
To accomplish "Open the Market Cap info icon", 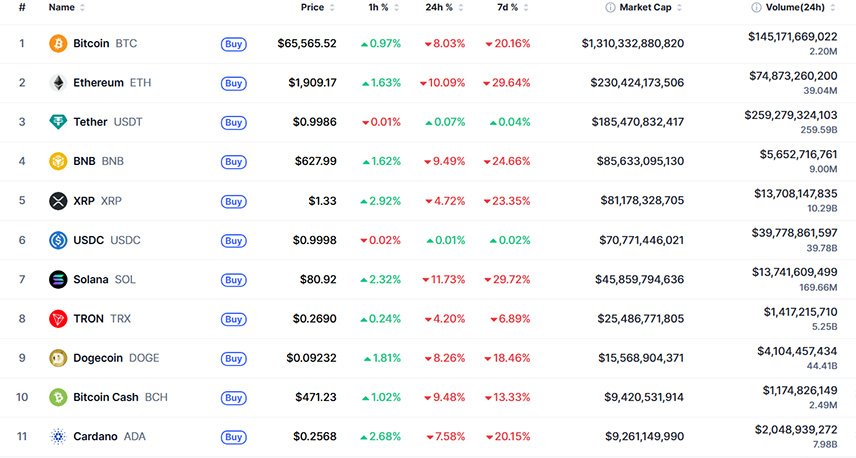I will tap(610, 8).
